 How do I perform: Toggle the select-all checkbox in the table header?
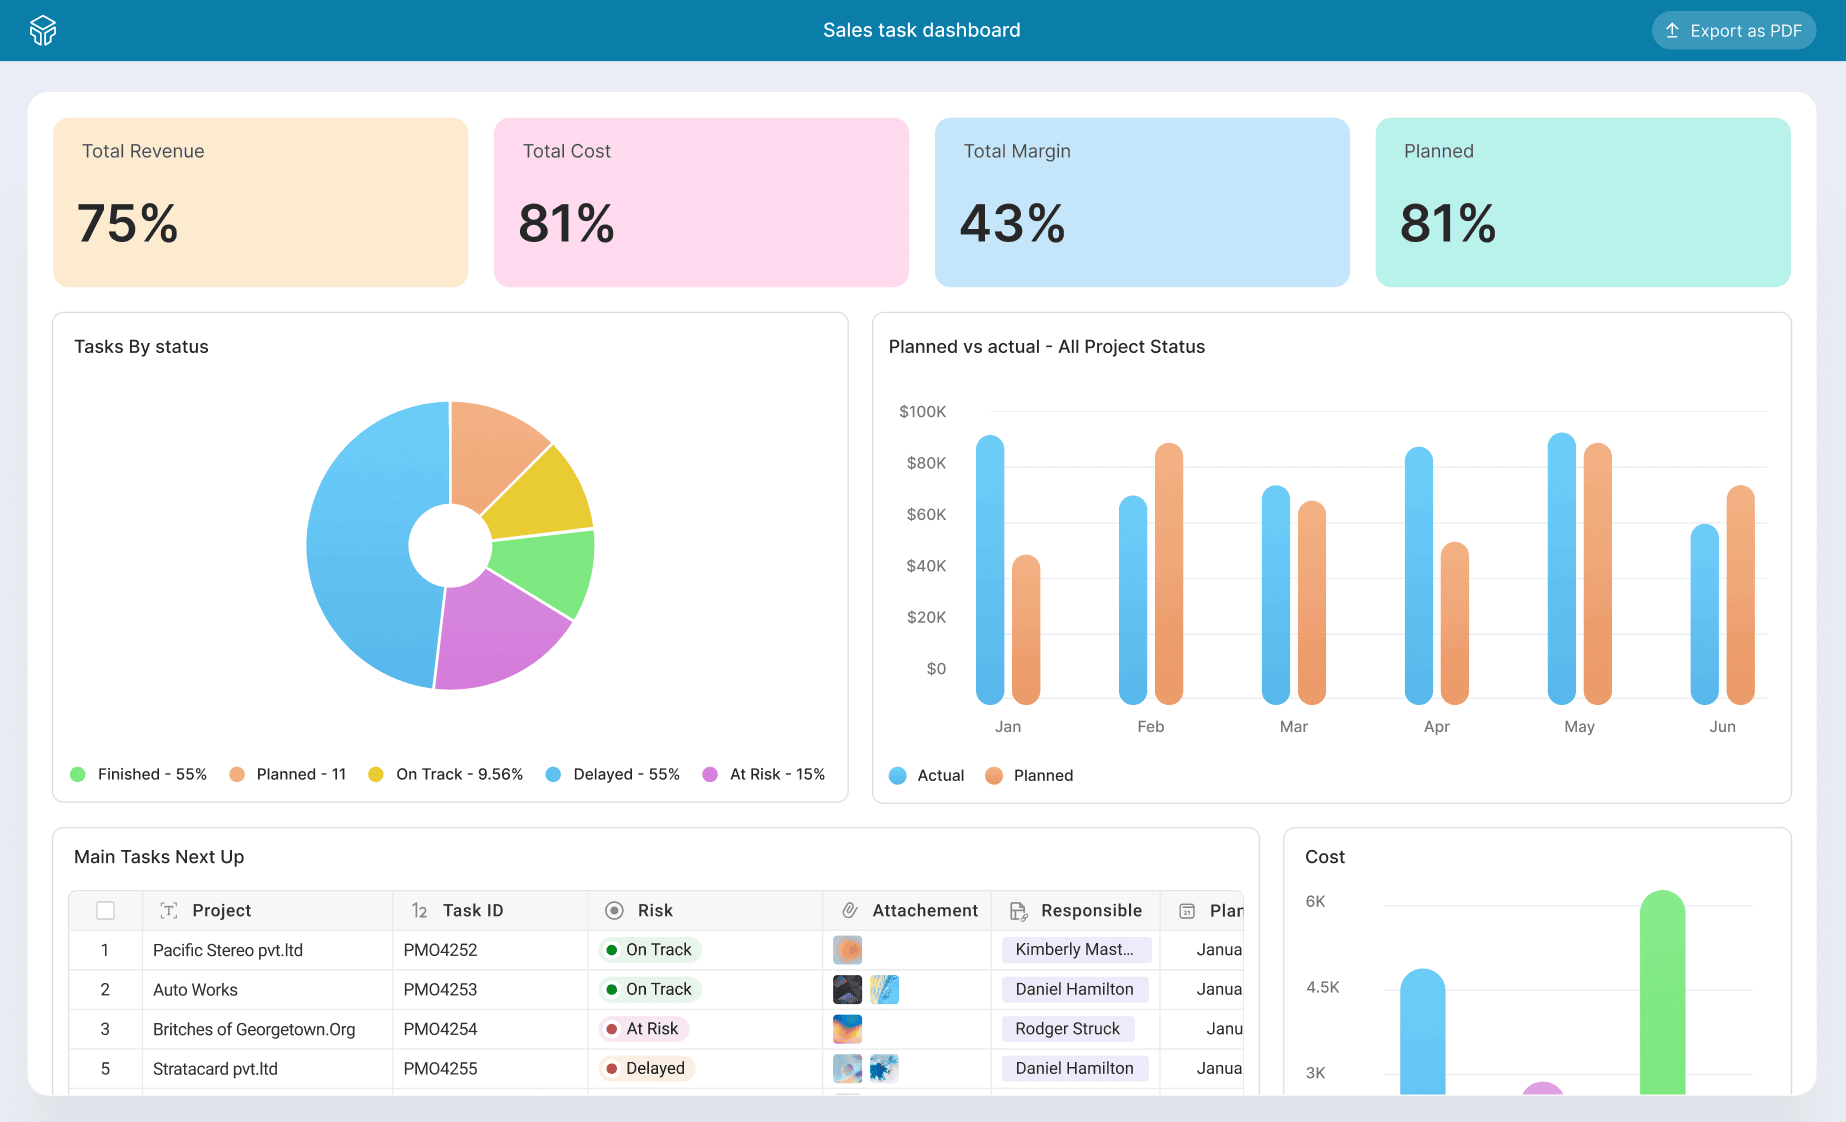[105, 910]
